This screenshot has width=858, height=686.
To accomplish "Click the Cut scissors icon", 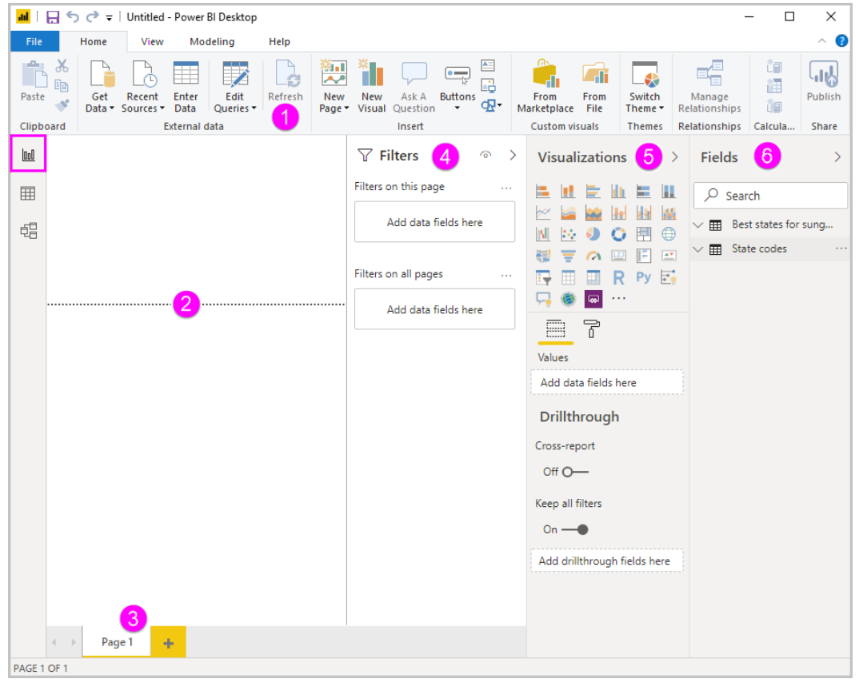I will pos(62,66).
